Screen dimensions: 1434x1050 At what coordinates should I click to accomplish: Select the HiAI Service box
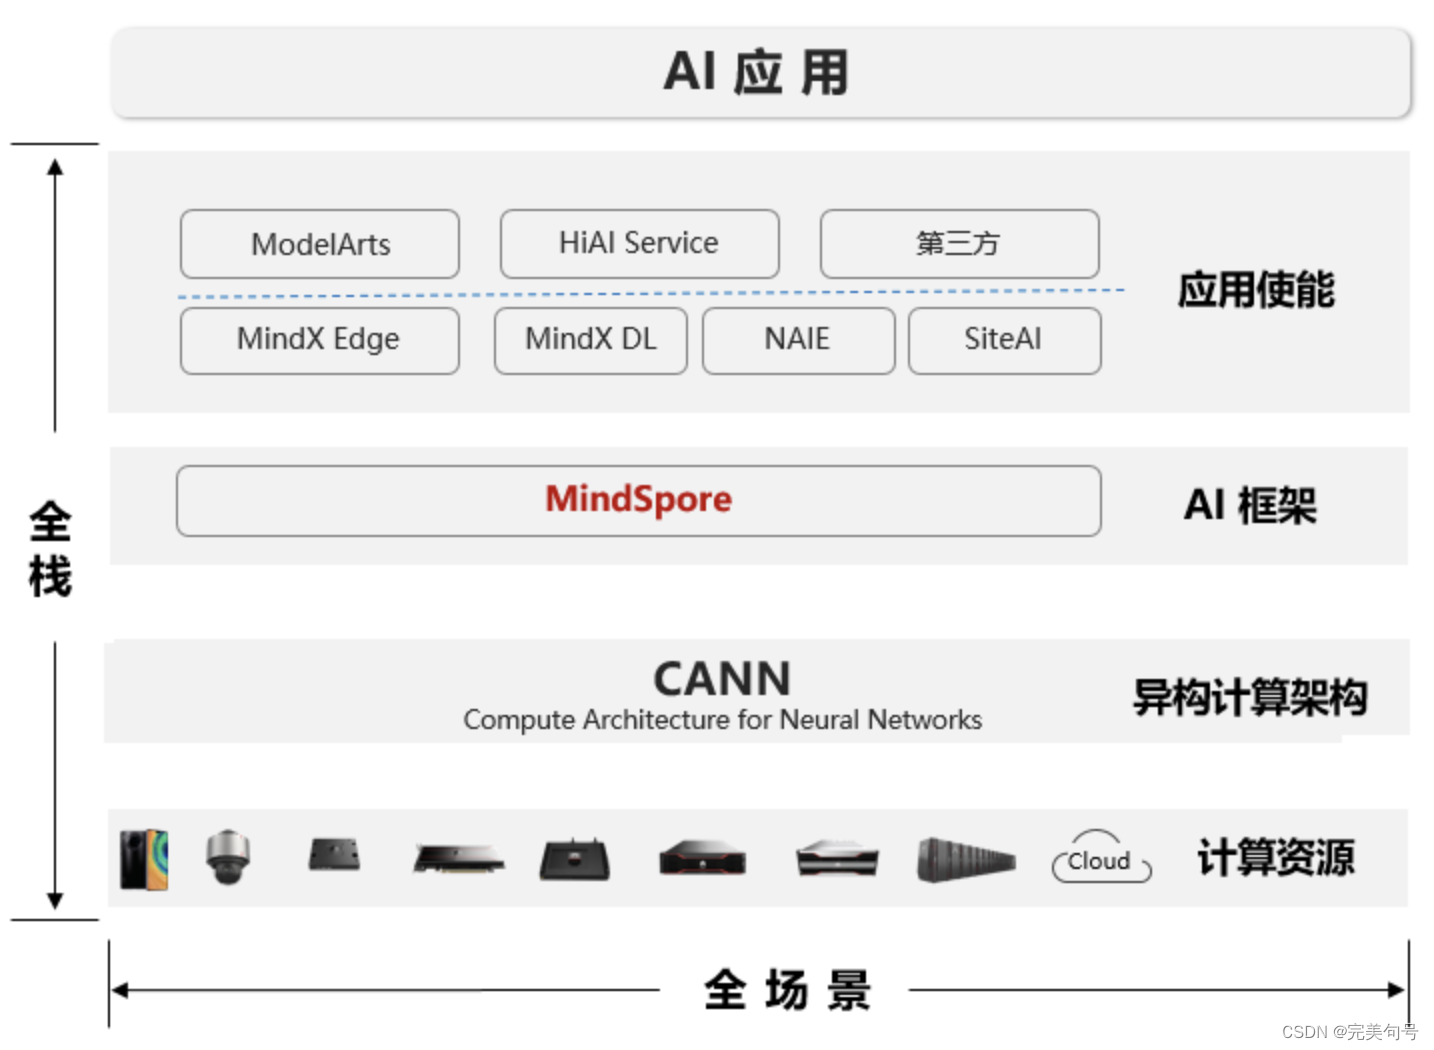pos(640,244)
